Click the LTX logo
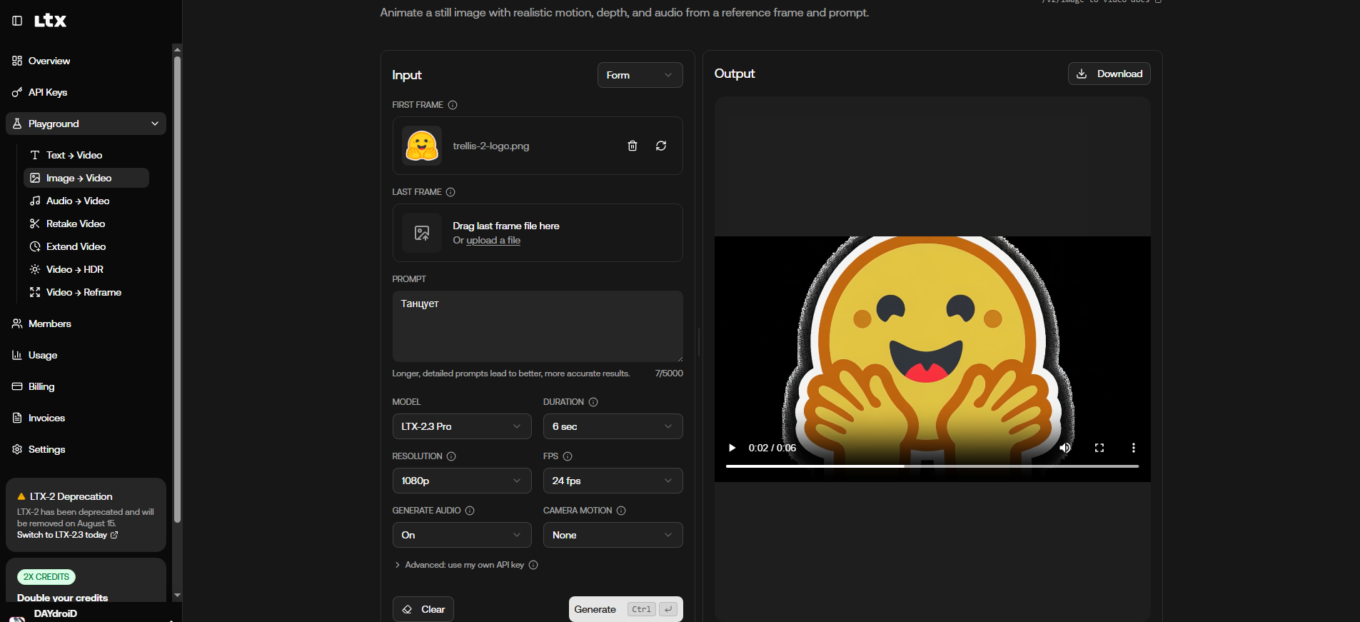Screen dimensions: 1360x622 pos(50,21)
